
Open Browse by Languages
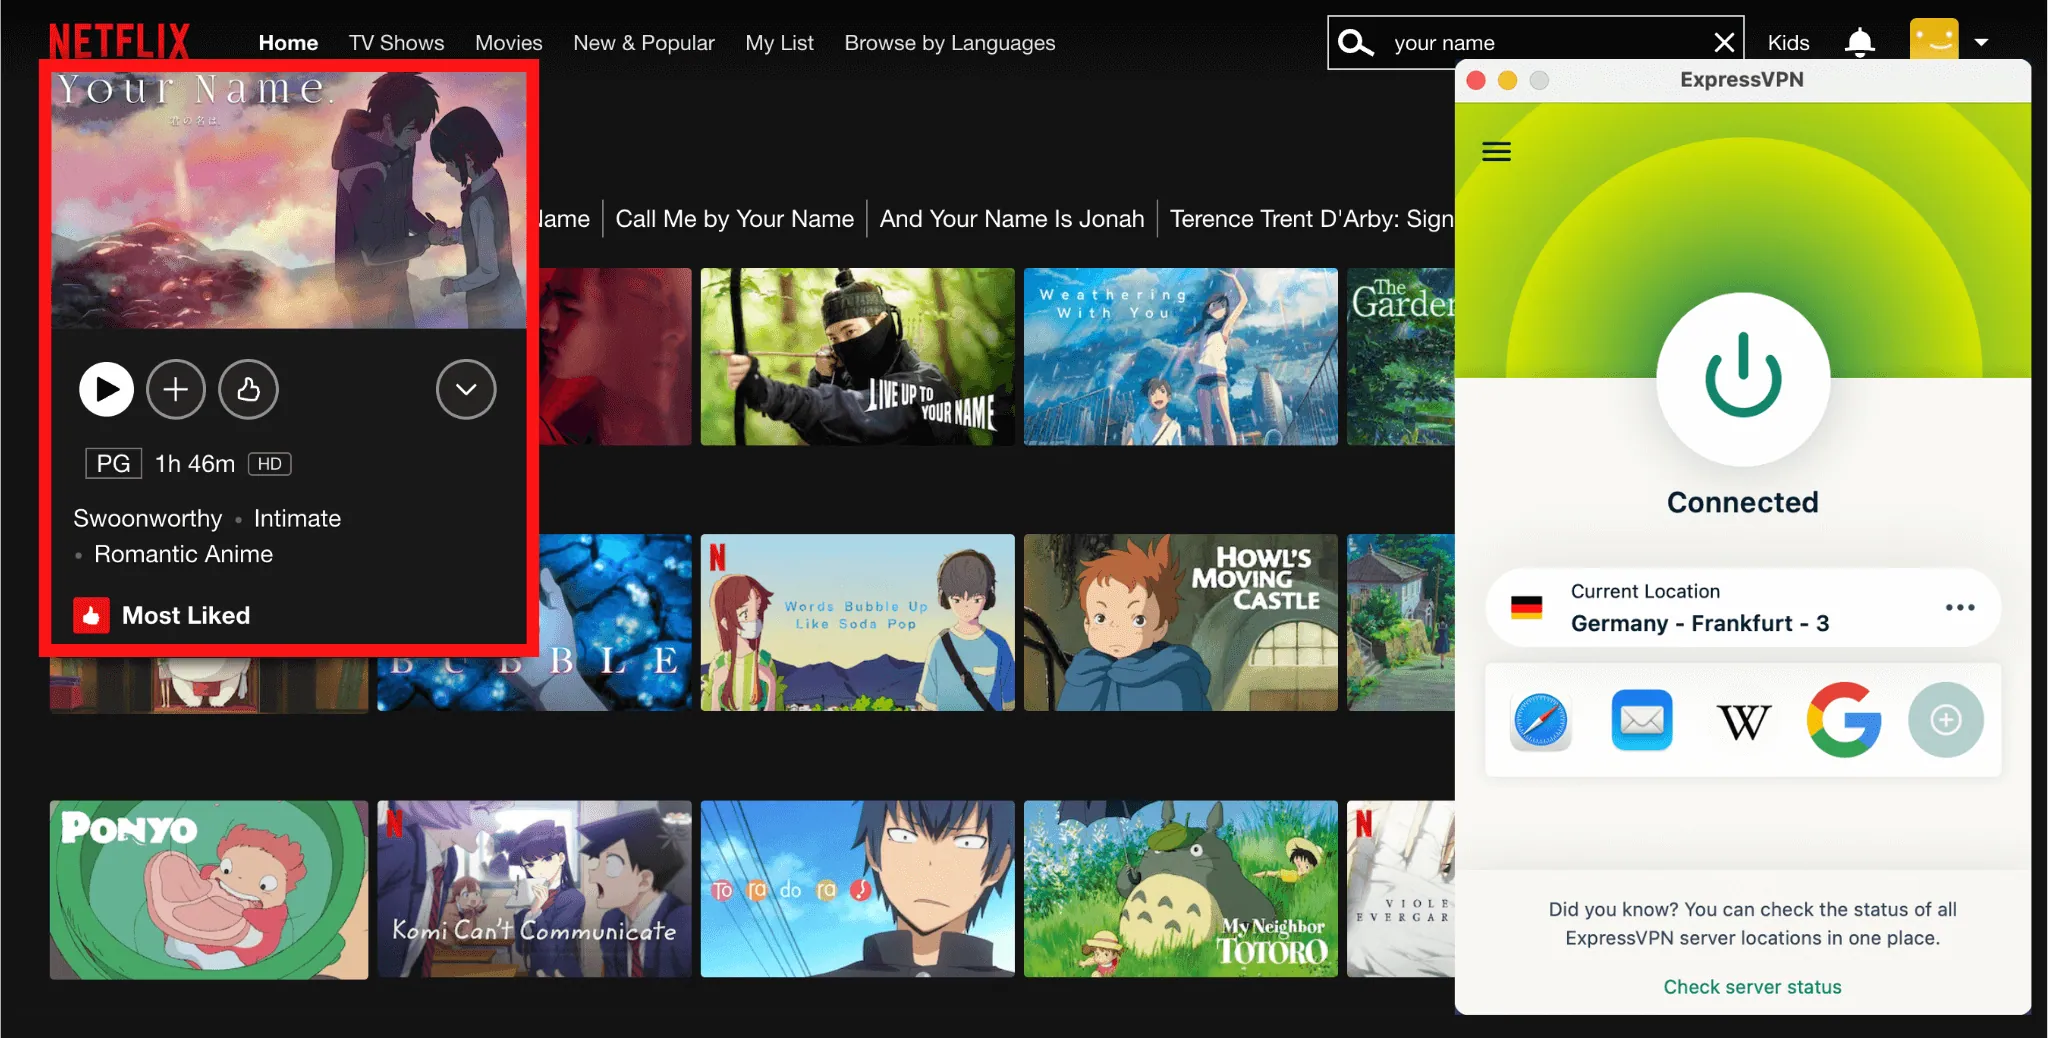click(949, 43)
